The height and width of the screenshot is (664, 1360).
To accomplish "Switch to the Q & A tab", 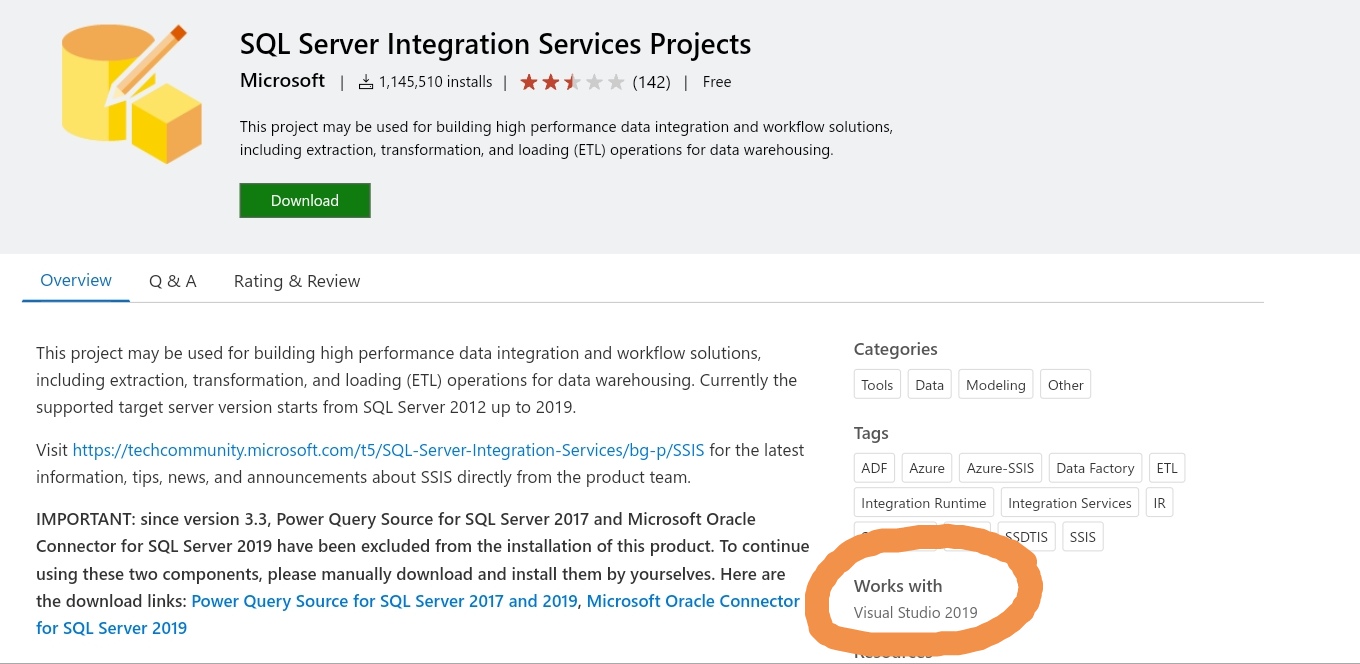I will coord(173,281).
